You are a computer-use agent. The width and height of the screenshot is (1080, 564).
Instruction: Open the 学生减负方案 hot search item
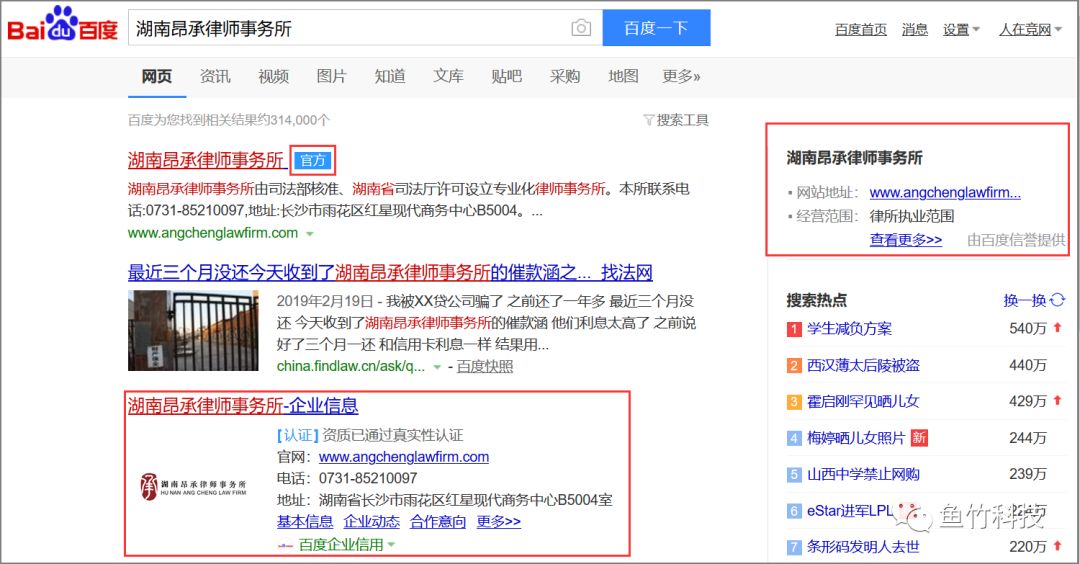pos(849,328)
